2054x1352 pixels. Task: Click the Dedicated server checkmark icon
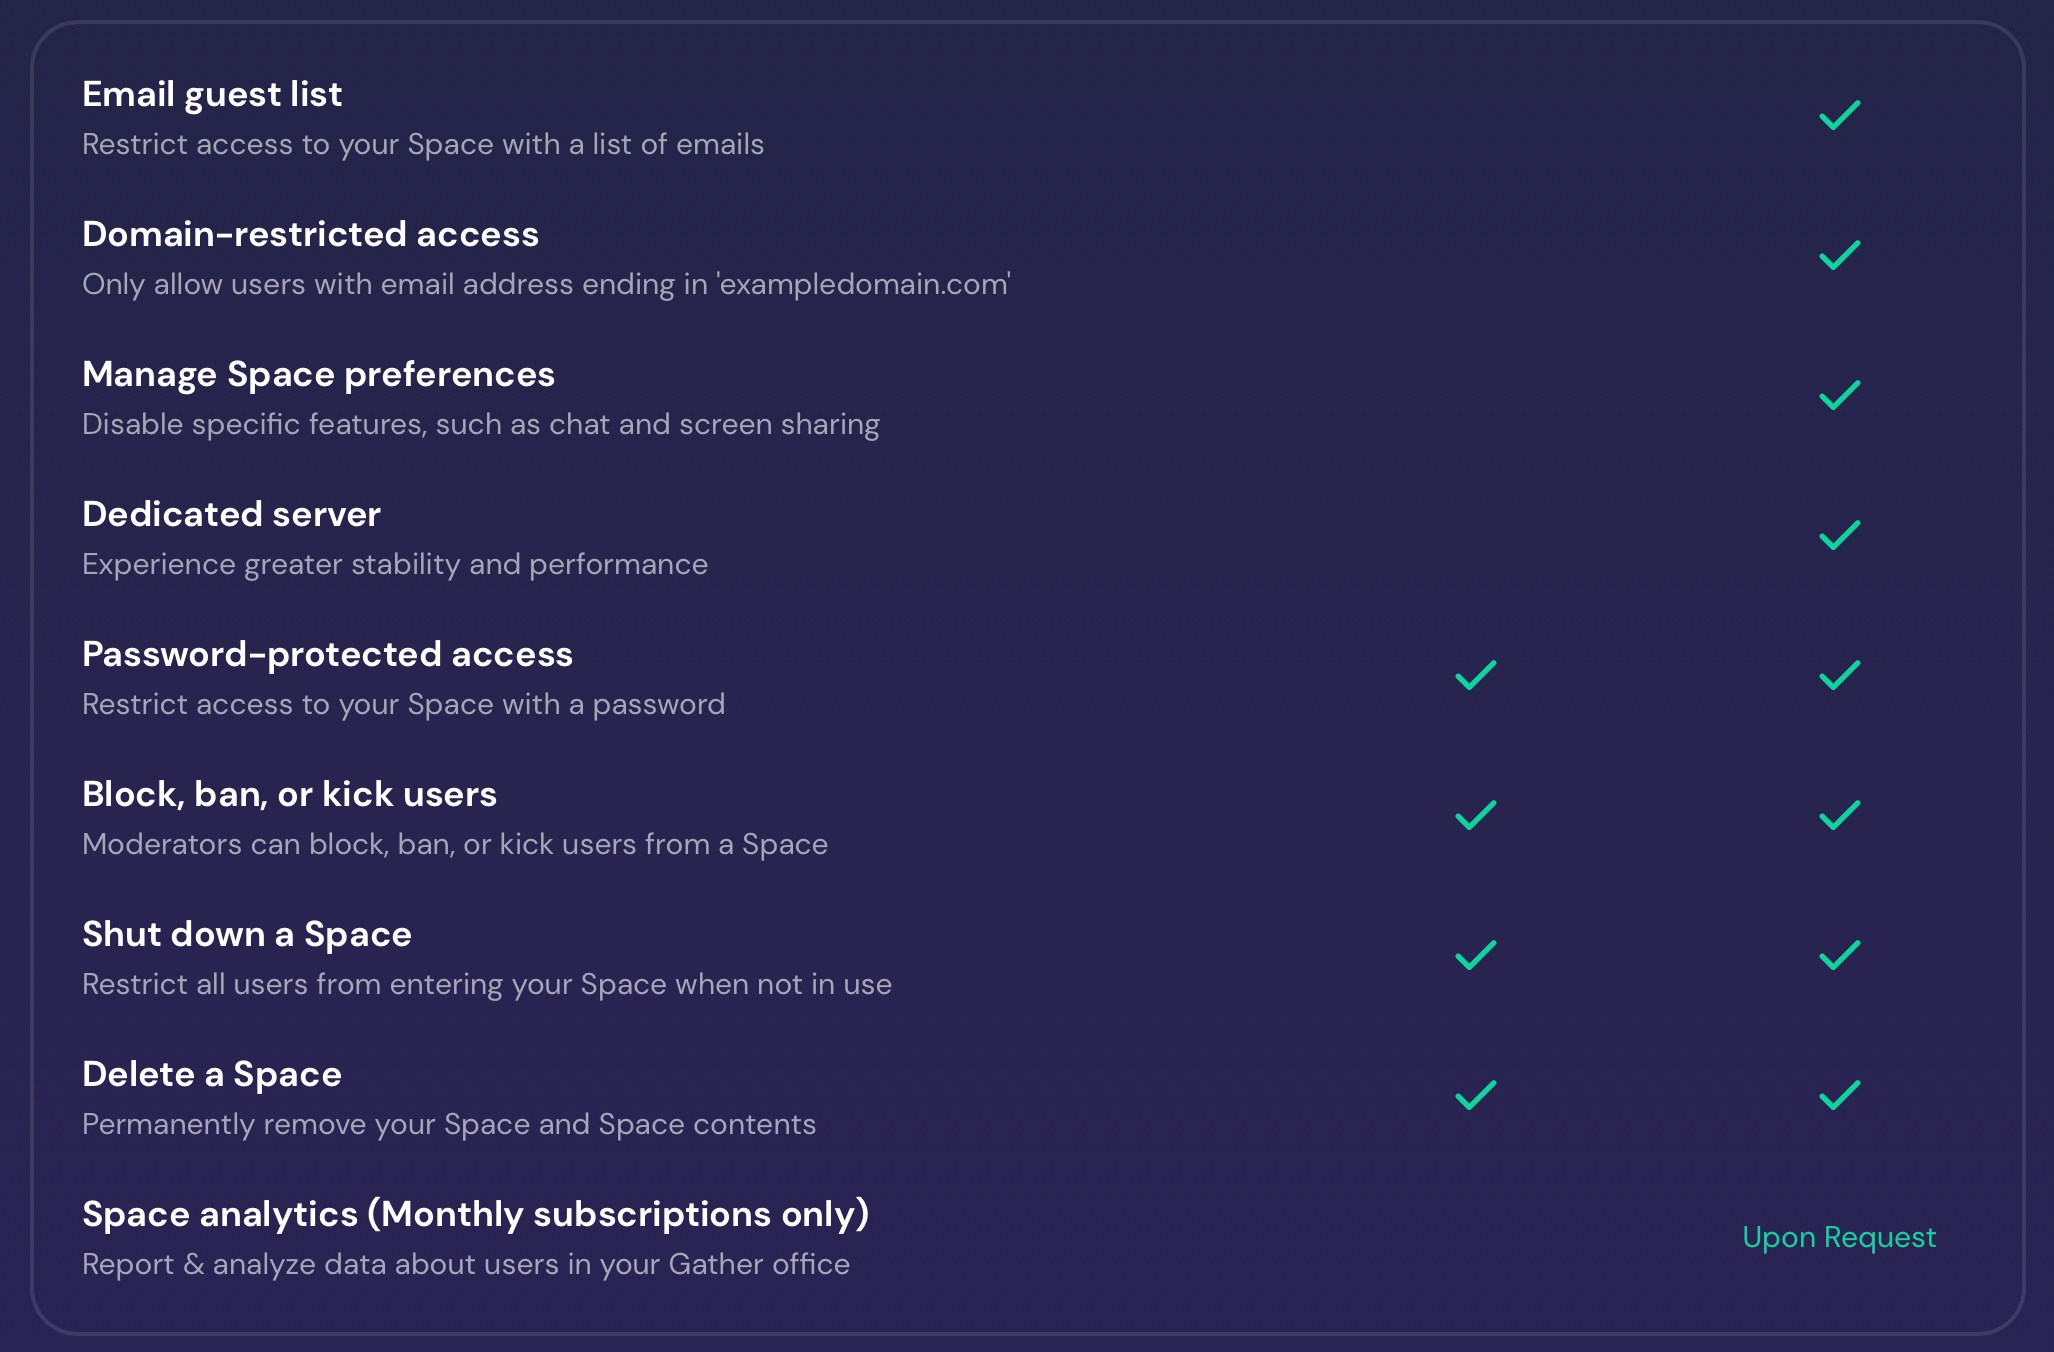pos(1839,536)
